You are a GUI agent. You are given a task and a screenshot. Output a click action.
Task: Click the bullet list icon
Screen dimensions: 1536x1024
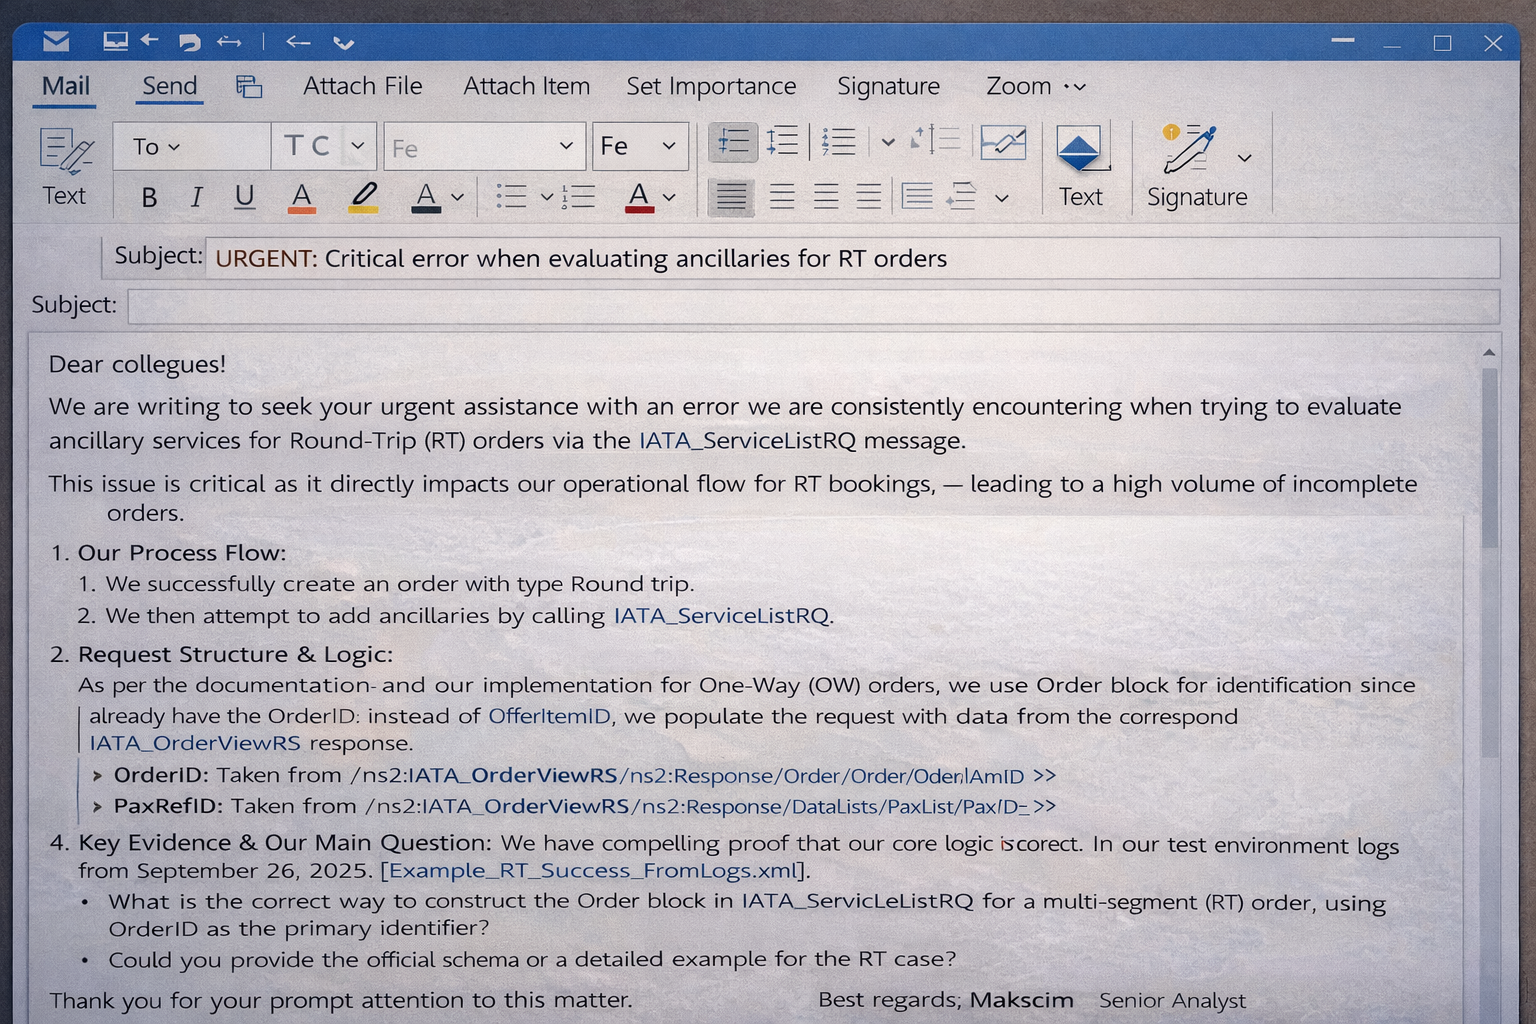pyautogui.click(x=511, y=196)
